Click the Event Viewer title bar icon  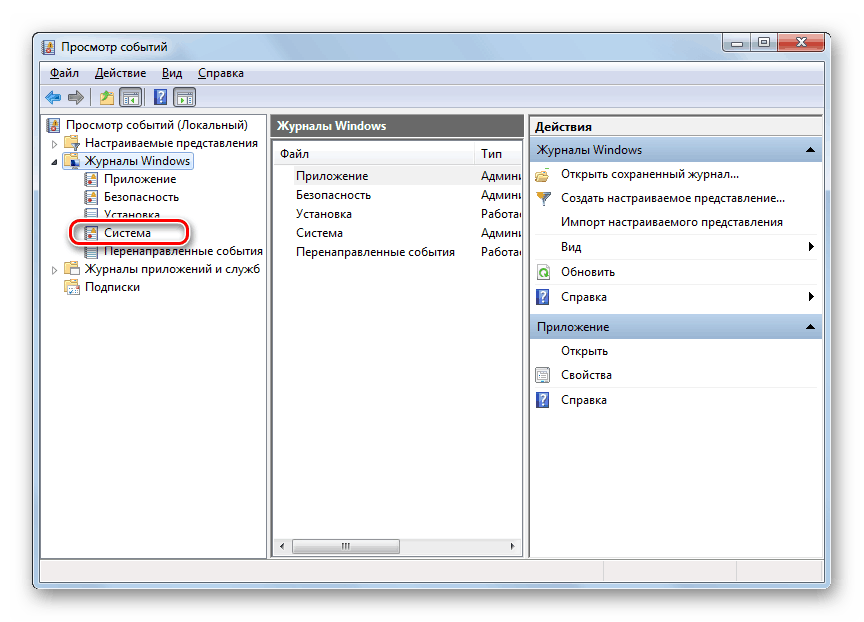pyautogui.click(x=48, y=47)
